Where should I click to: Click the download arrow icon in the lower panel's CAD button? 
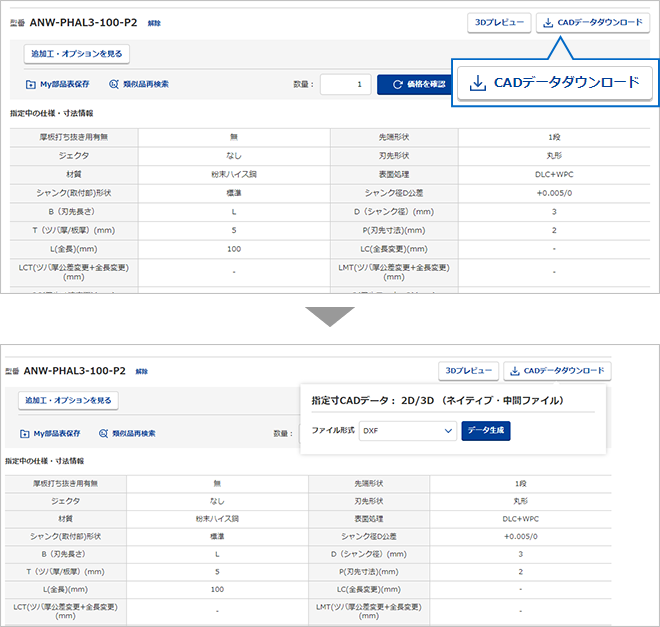coord(515,371)
